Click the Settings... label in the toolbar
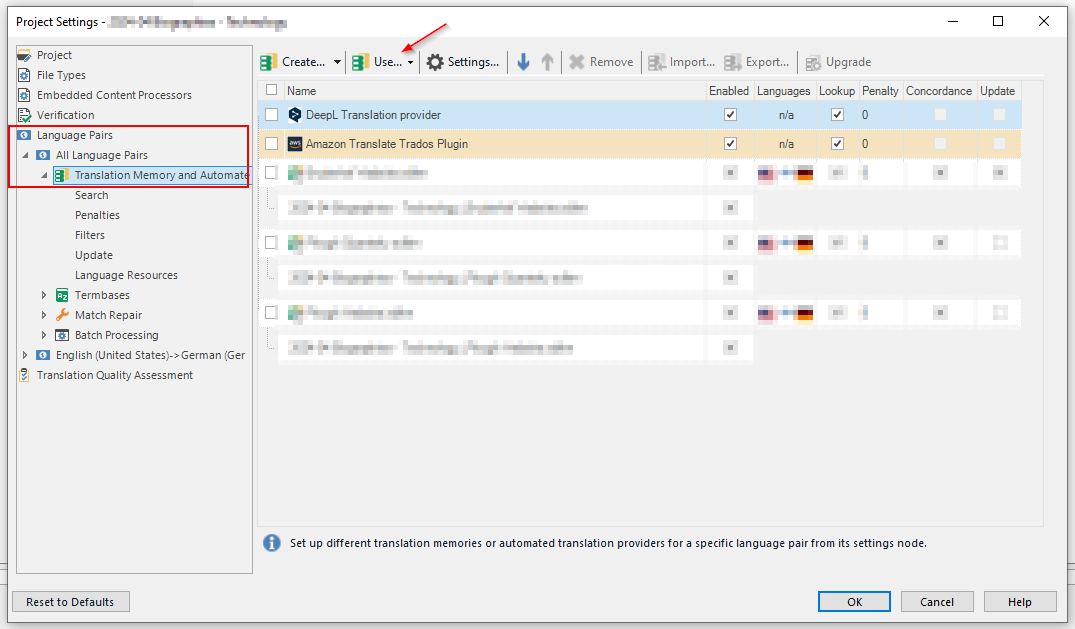1075x629 pixels. (473, 62)
